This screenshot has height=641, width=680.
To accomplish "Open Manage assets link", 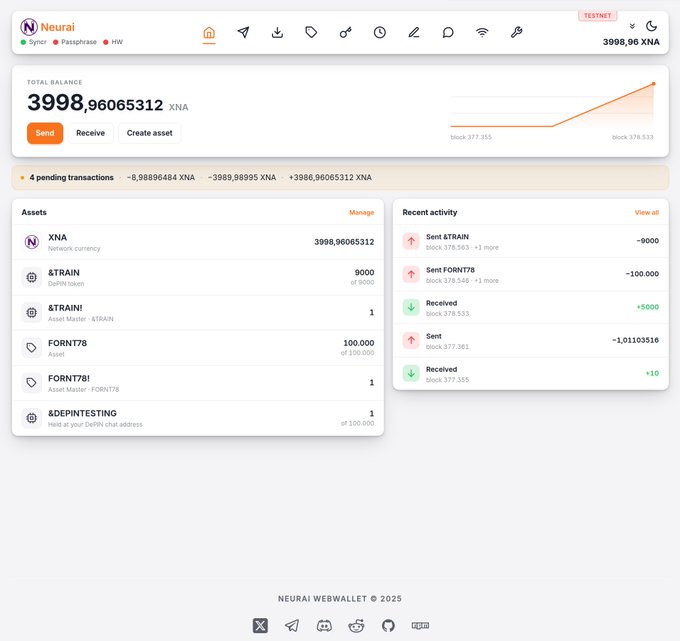I will pos(362,213).
